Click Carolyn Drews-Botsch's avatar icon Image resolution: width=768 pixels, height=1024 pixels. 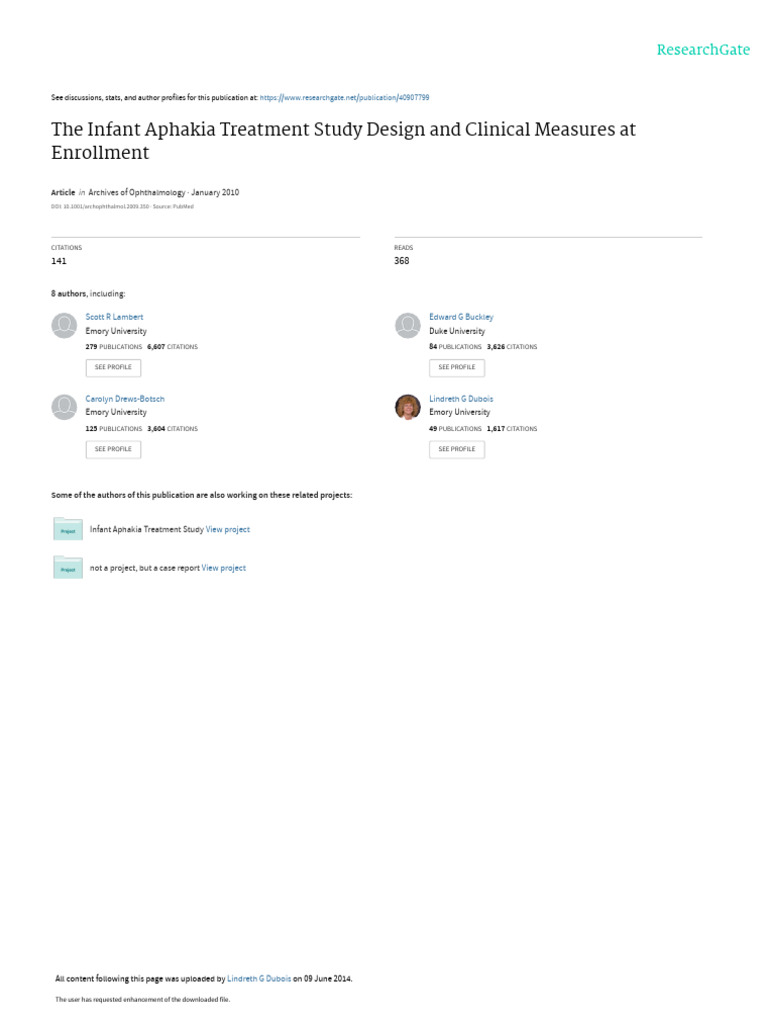64,407
